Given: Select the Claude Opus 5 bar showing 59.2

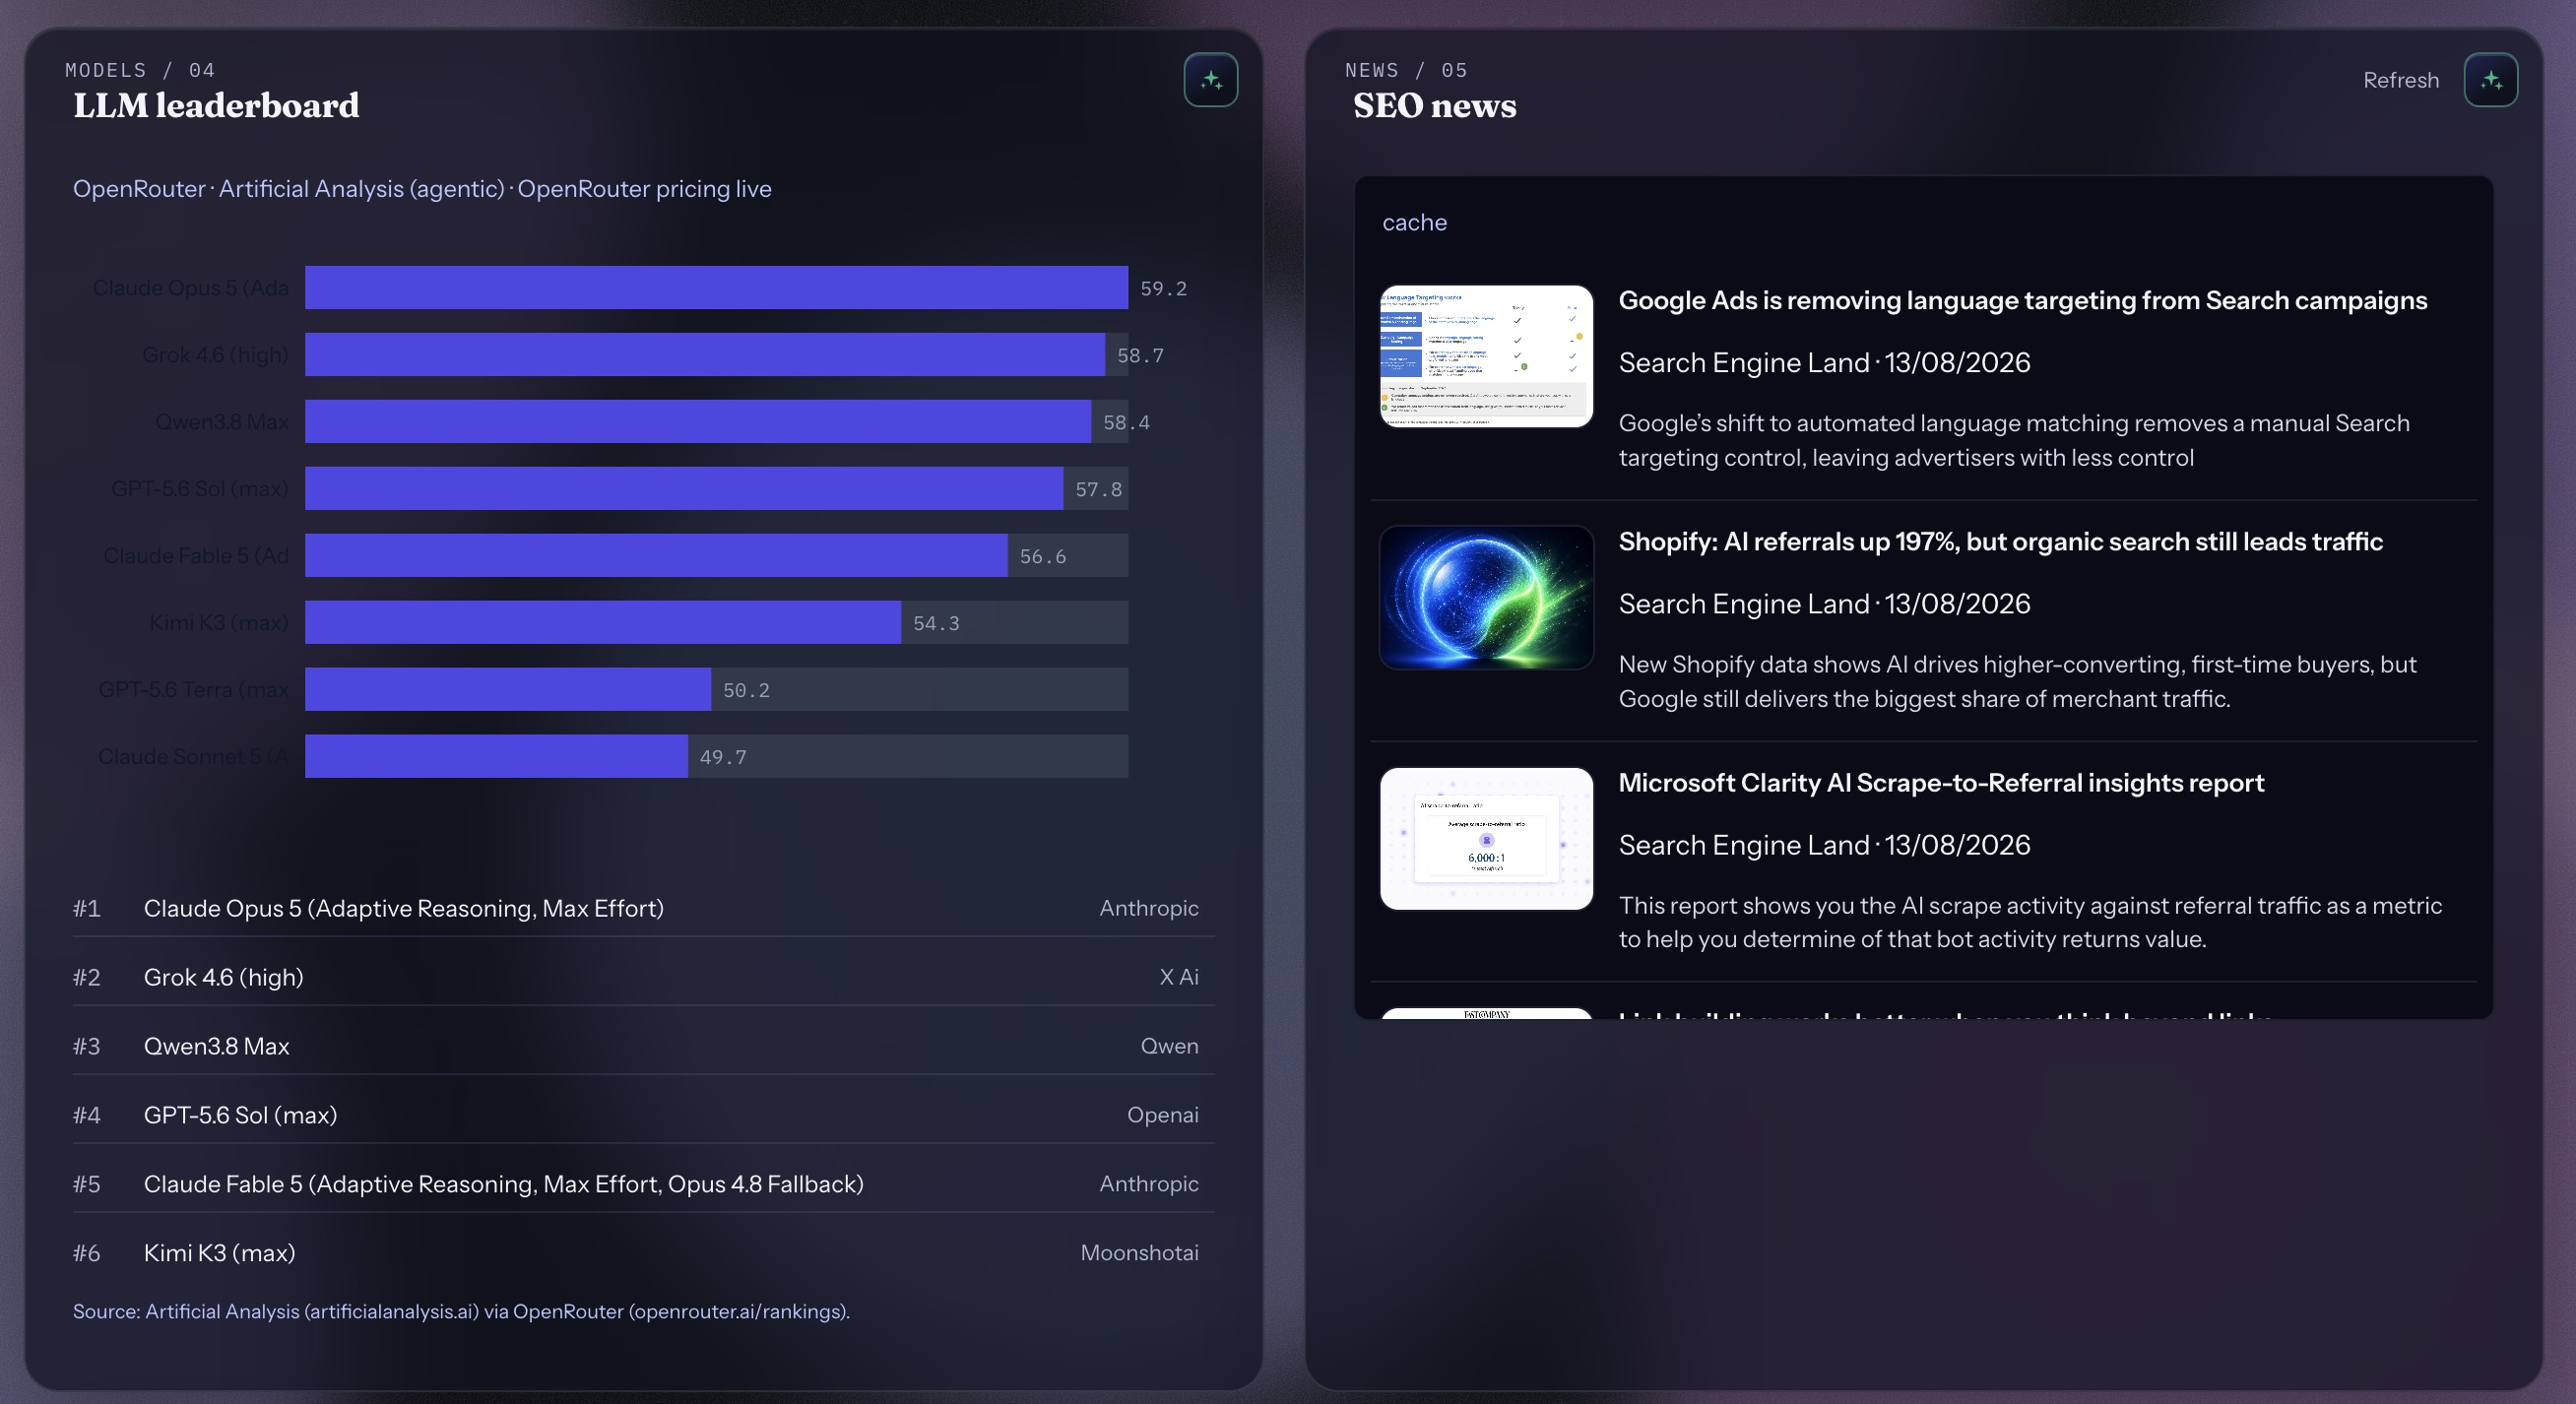Looking at the screenshot, I should (716, 287).
